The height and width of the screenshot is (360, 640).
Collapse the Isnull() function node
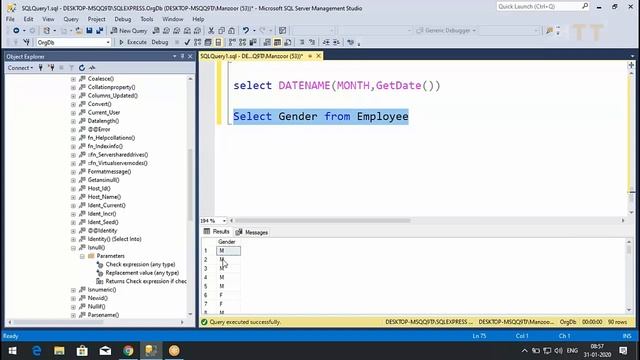[73, 248]
